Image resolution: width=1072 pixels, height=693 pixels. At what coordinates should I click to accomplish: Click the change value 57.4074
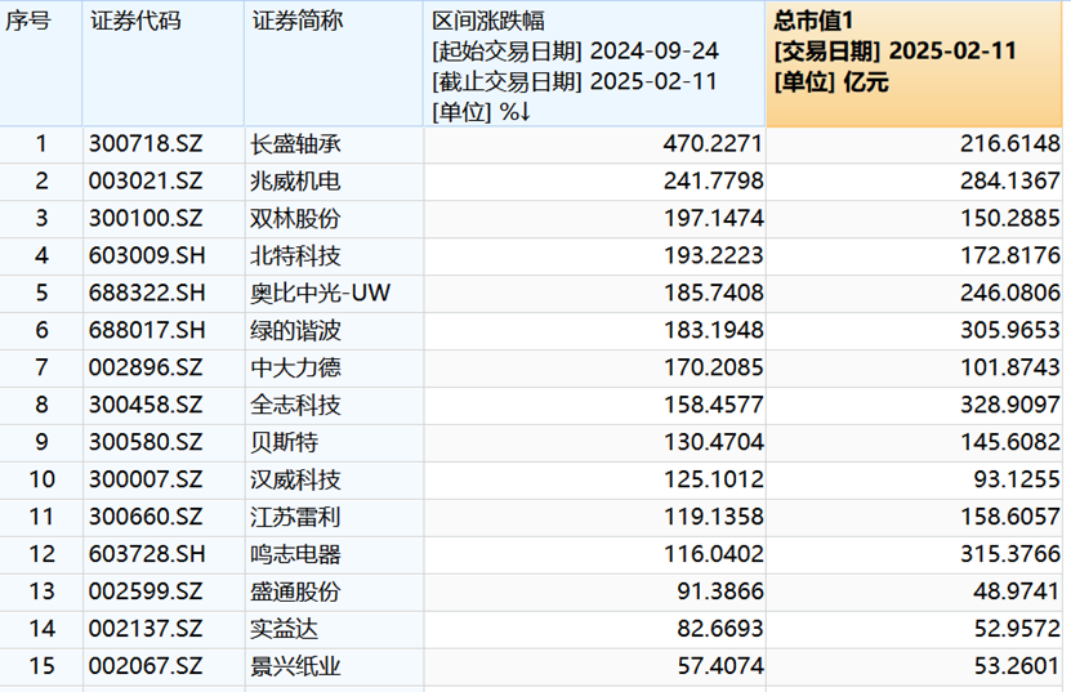[720, 666]
